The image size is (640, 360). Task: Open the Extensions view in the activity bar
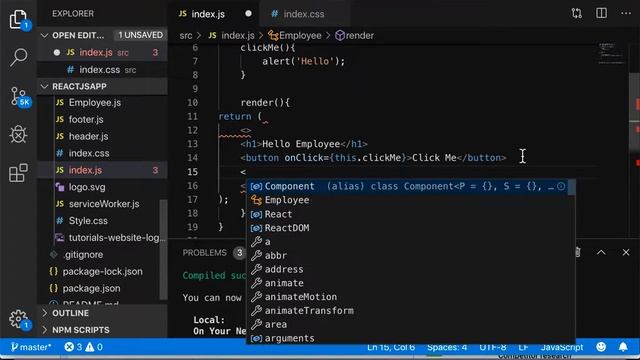tap(18, 172)
